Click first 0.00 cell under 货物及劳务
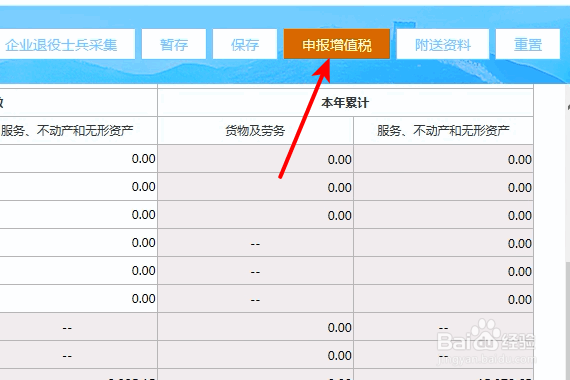 [256, 159]
